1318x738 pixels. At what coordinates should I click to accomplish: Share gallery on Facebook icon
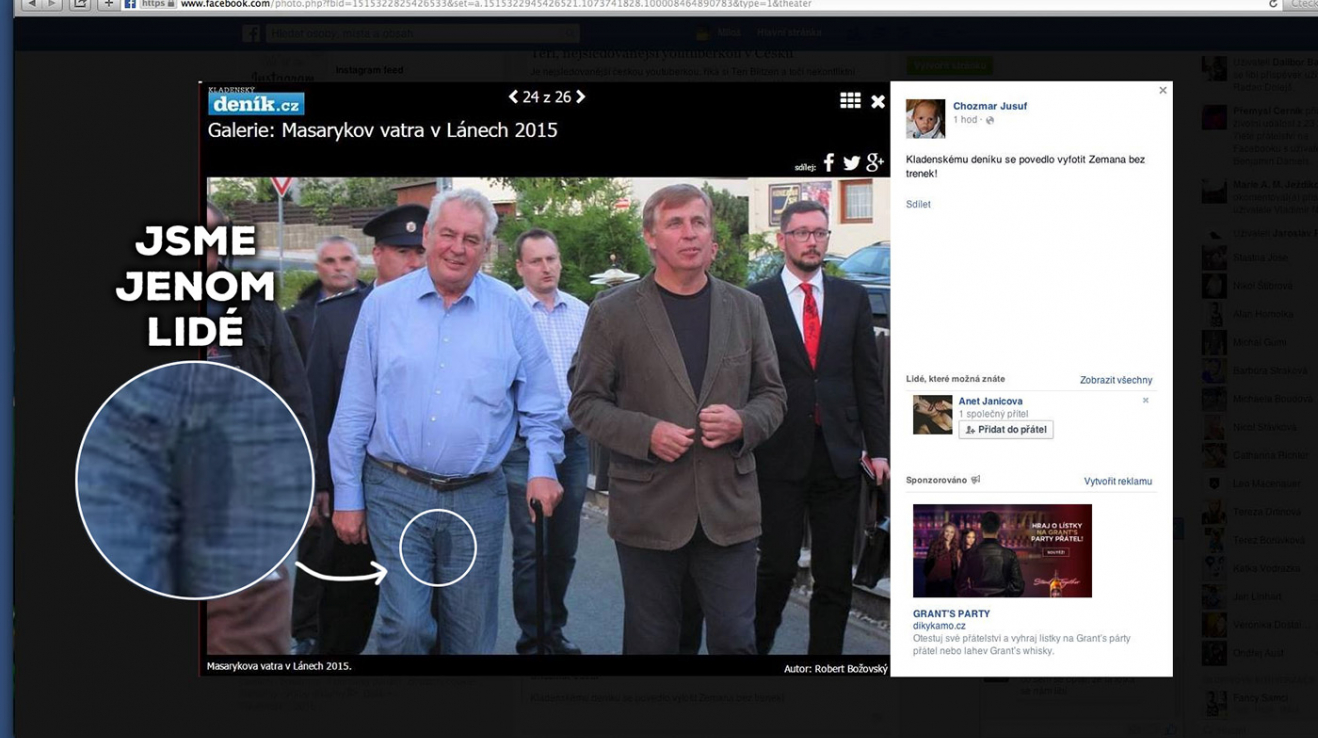(828, 163)
